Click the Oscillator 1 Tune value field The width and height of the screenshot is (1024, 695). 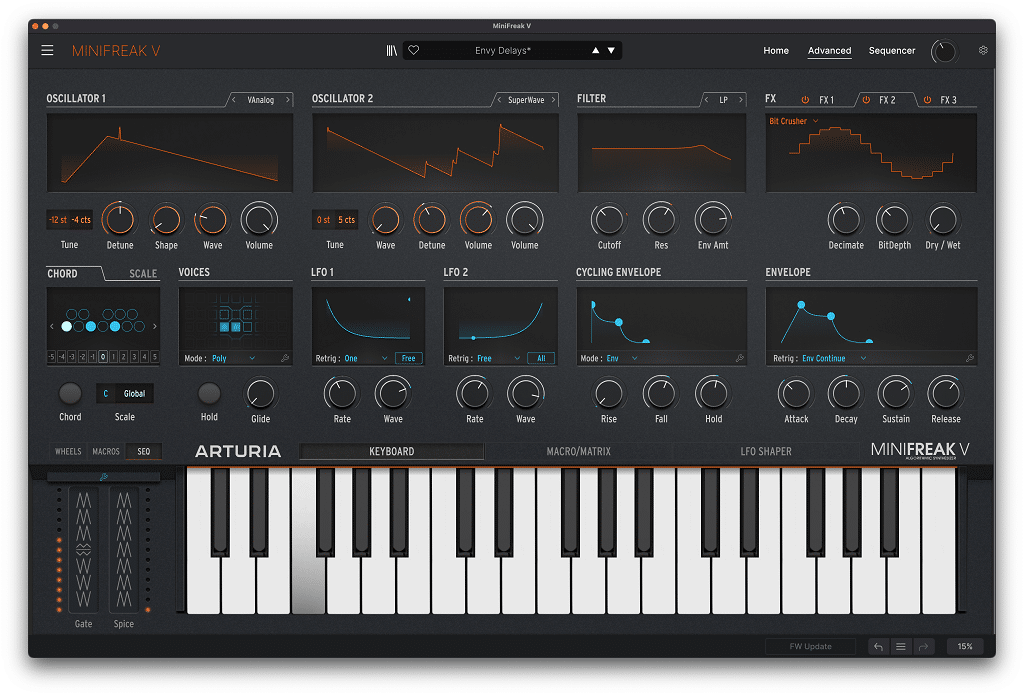70,220
